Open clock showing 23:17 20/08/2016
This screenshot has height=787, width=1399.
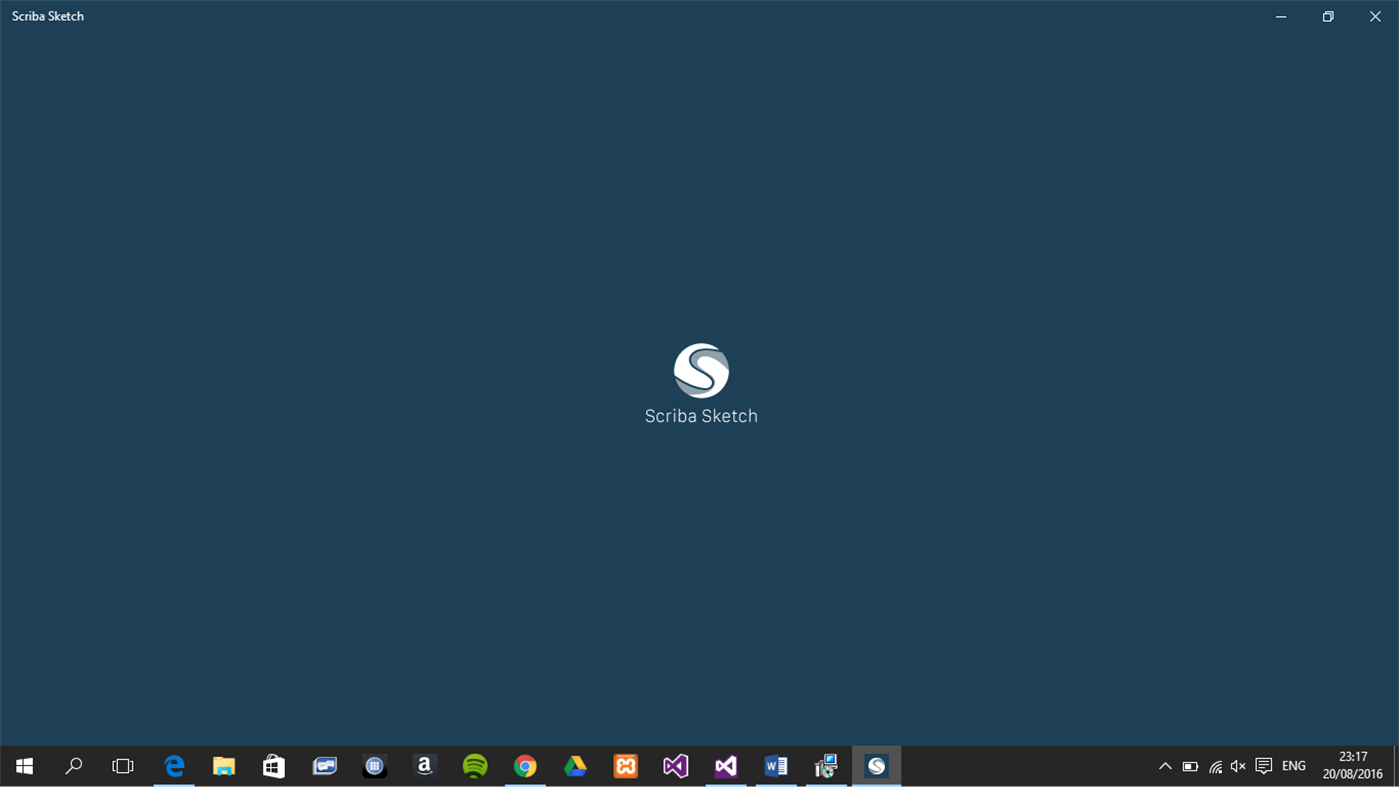(1353, 766)
